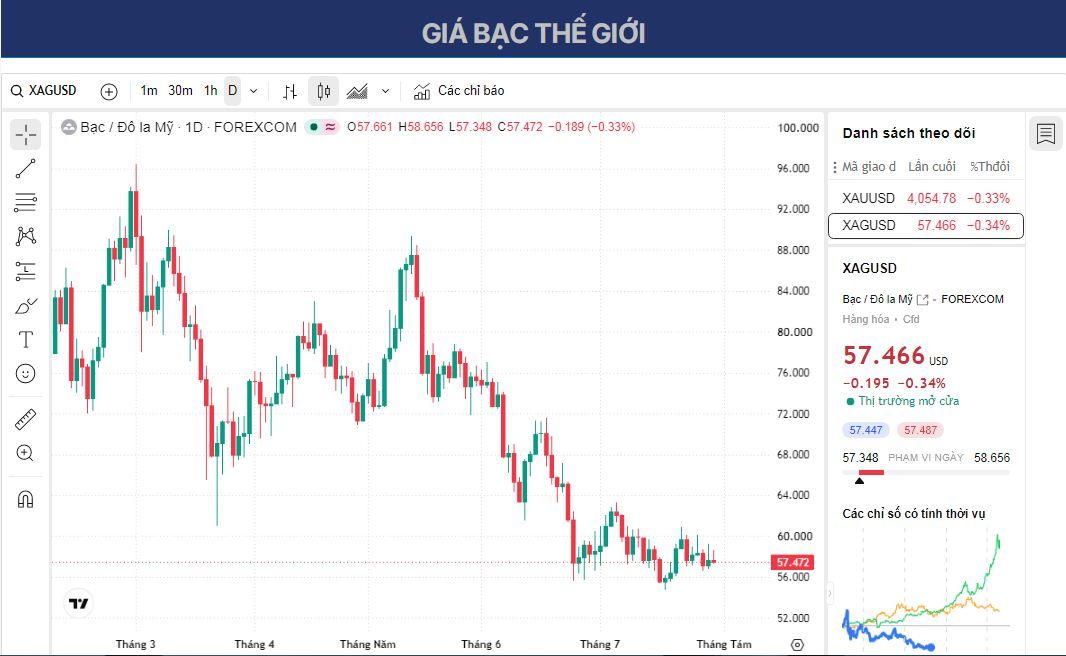
Task: Click the Tháng 6 time axis label
Action: [x=481, y=644]
